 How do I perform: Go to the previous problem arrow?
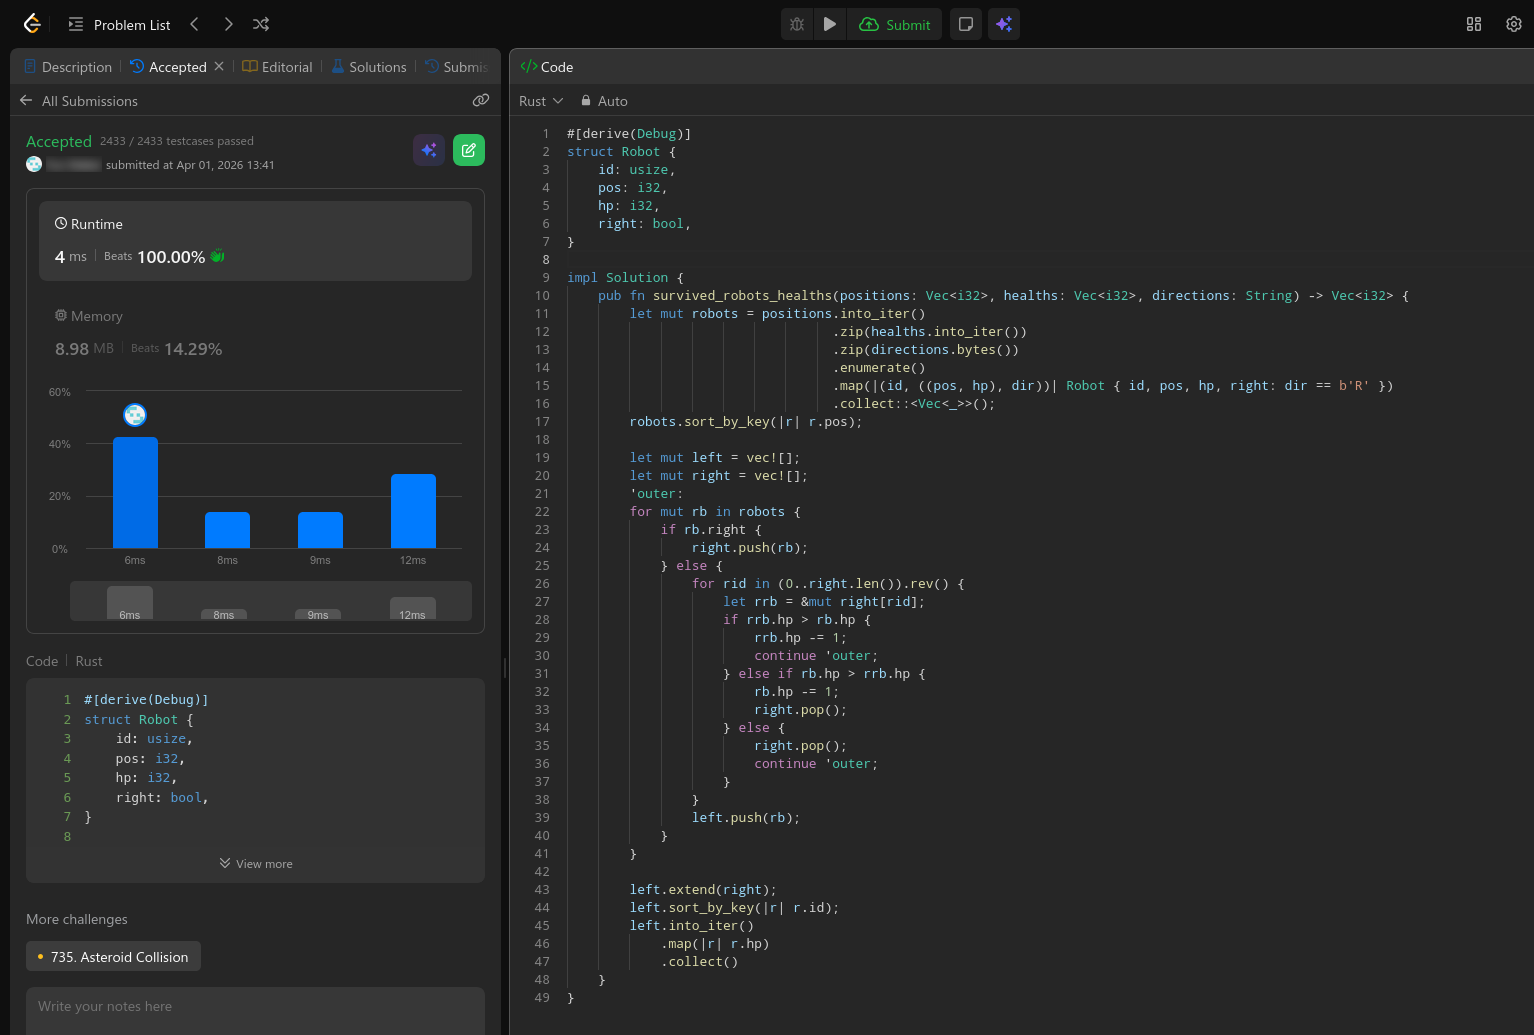coord(195,24)
